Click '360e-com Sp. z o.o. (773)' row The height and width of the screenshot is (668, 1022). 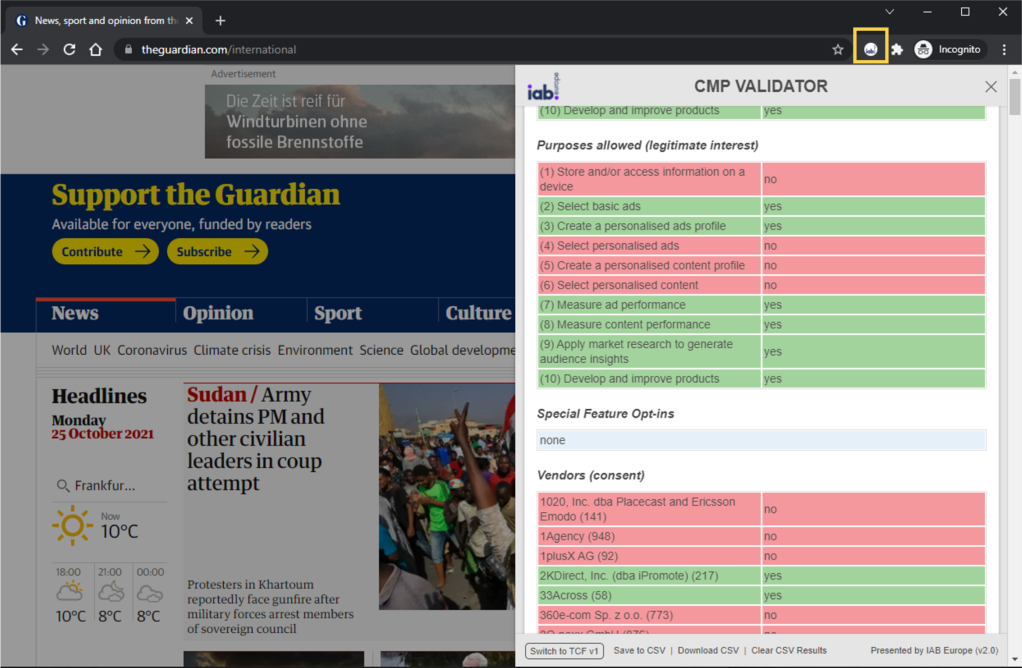click(x=761, y=615)
